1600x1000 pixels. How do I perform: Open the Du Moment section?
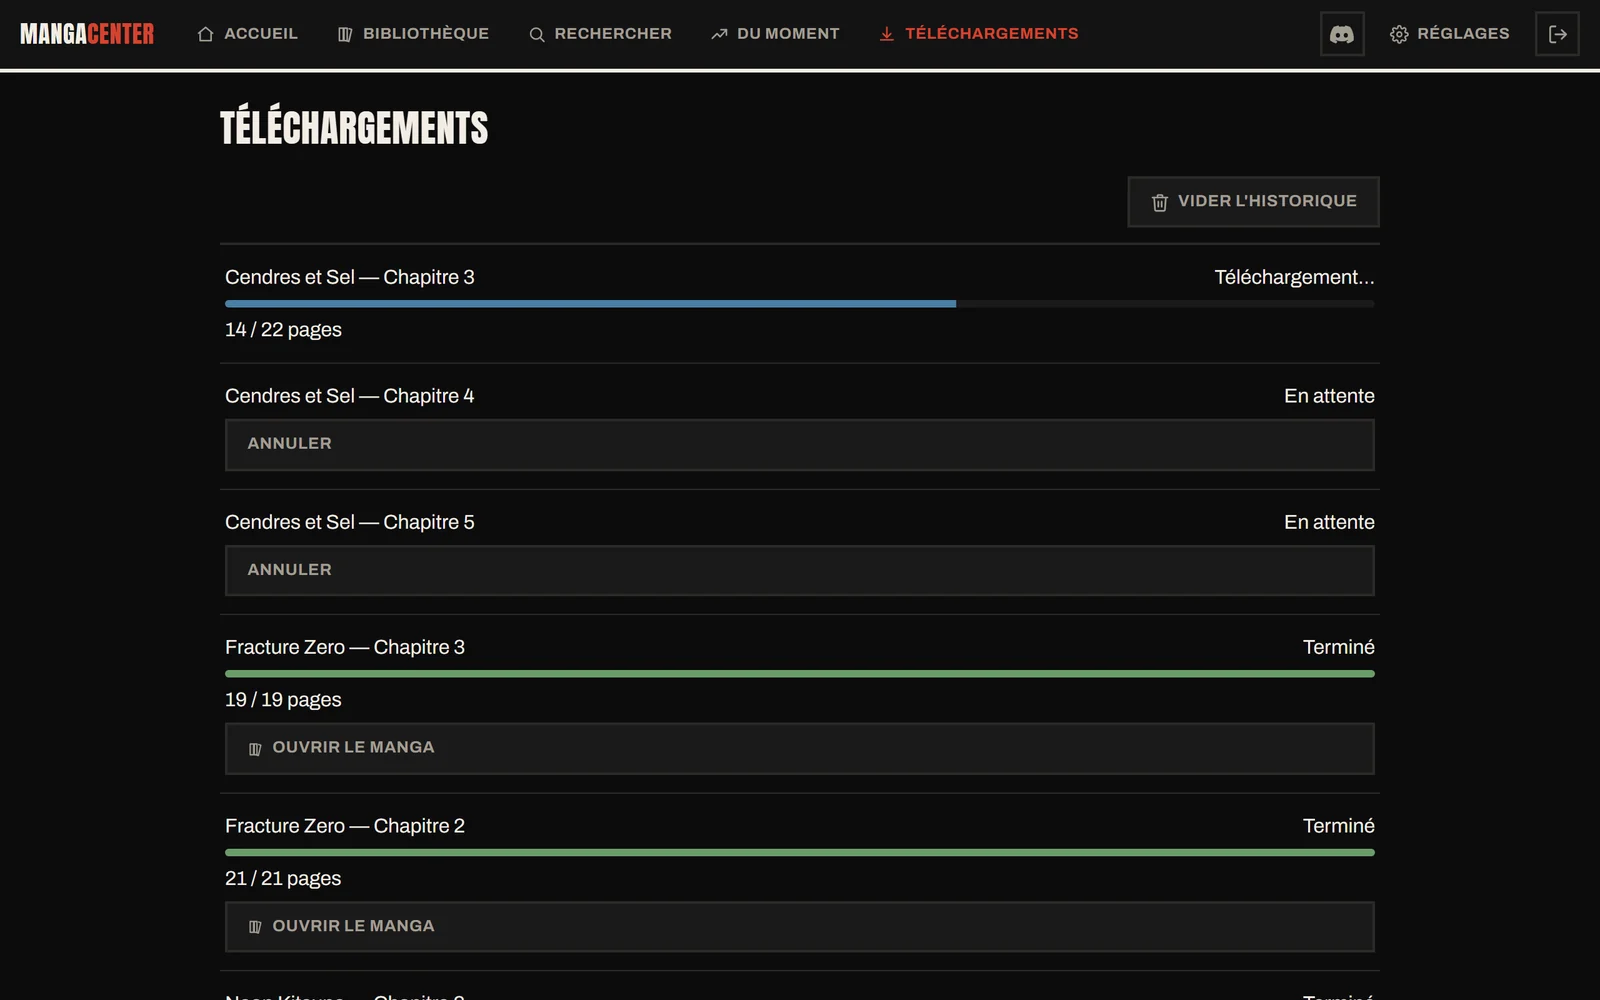pos(775,34)
